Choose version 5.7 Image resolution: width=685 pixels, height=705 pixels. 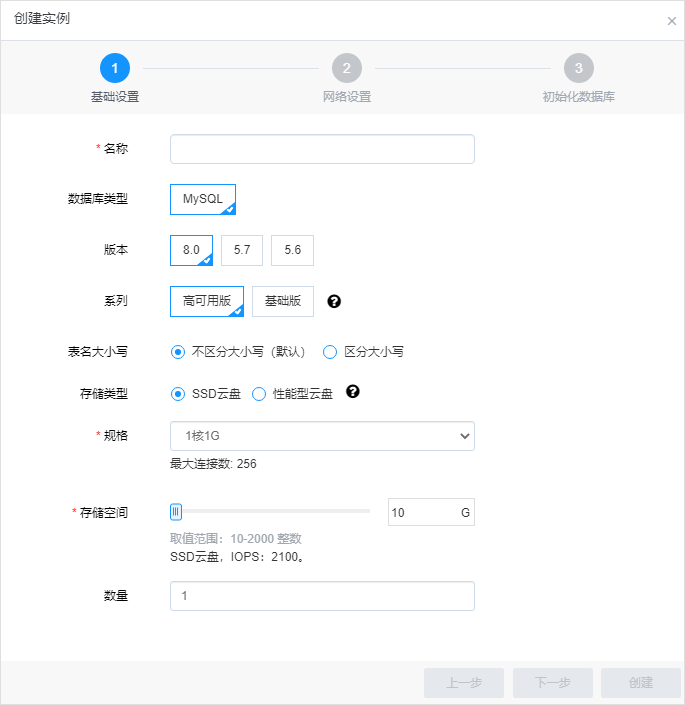[x=242, y=250]
